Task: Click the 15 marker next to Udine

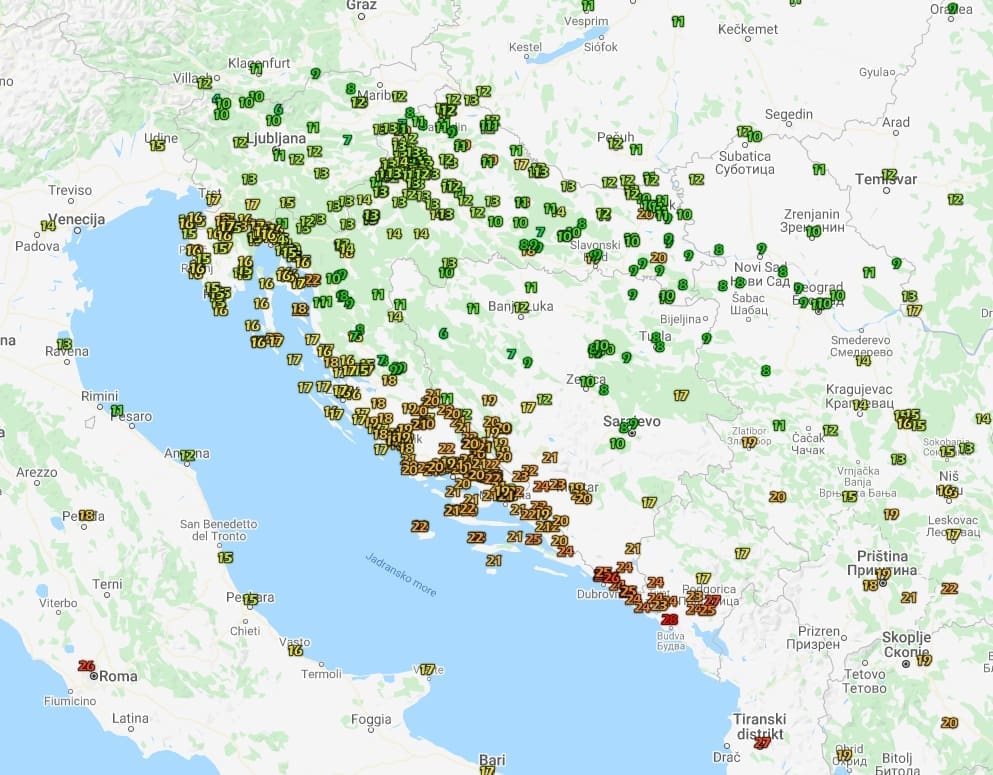Action: point(157,145)
